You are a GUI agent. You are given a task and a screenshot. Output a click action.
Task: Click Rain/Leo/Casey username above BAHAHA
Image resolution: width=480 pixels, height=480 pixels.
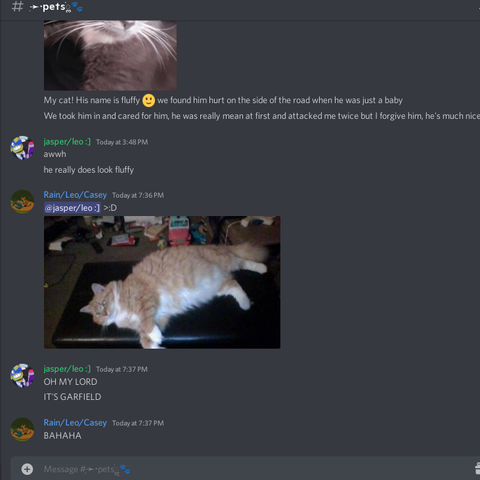75,423
